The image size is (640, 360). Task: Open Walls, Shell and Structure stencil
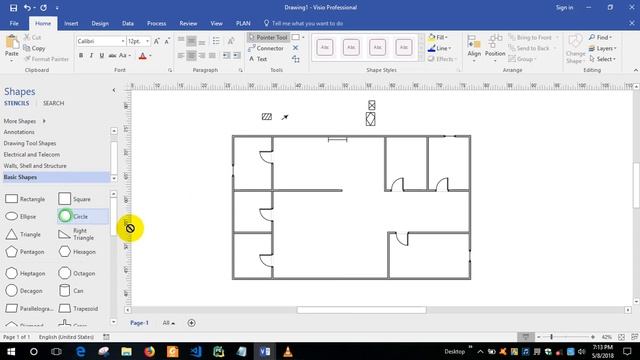(x=35, y=166)
